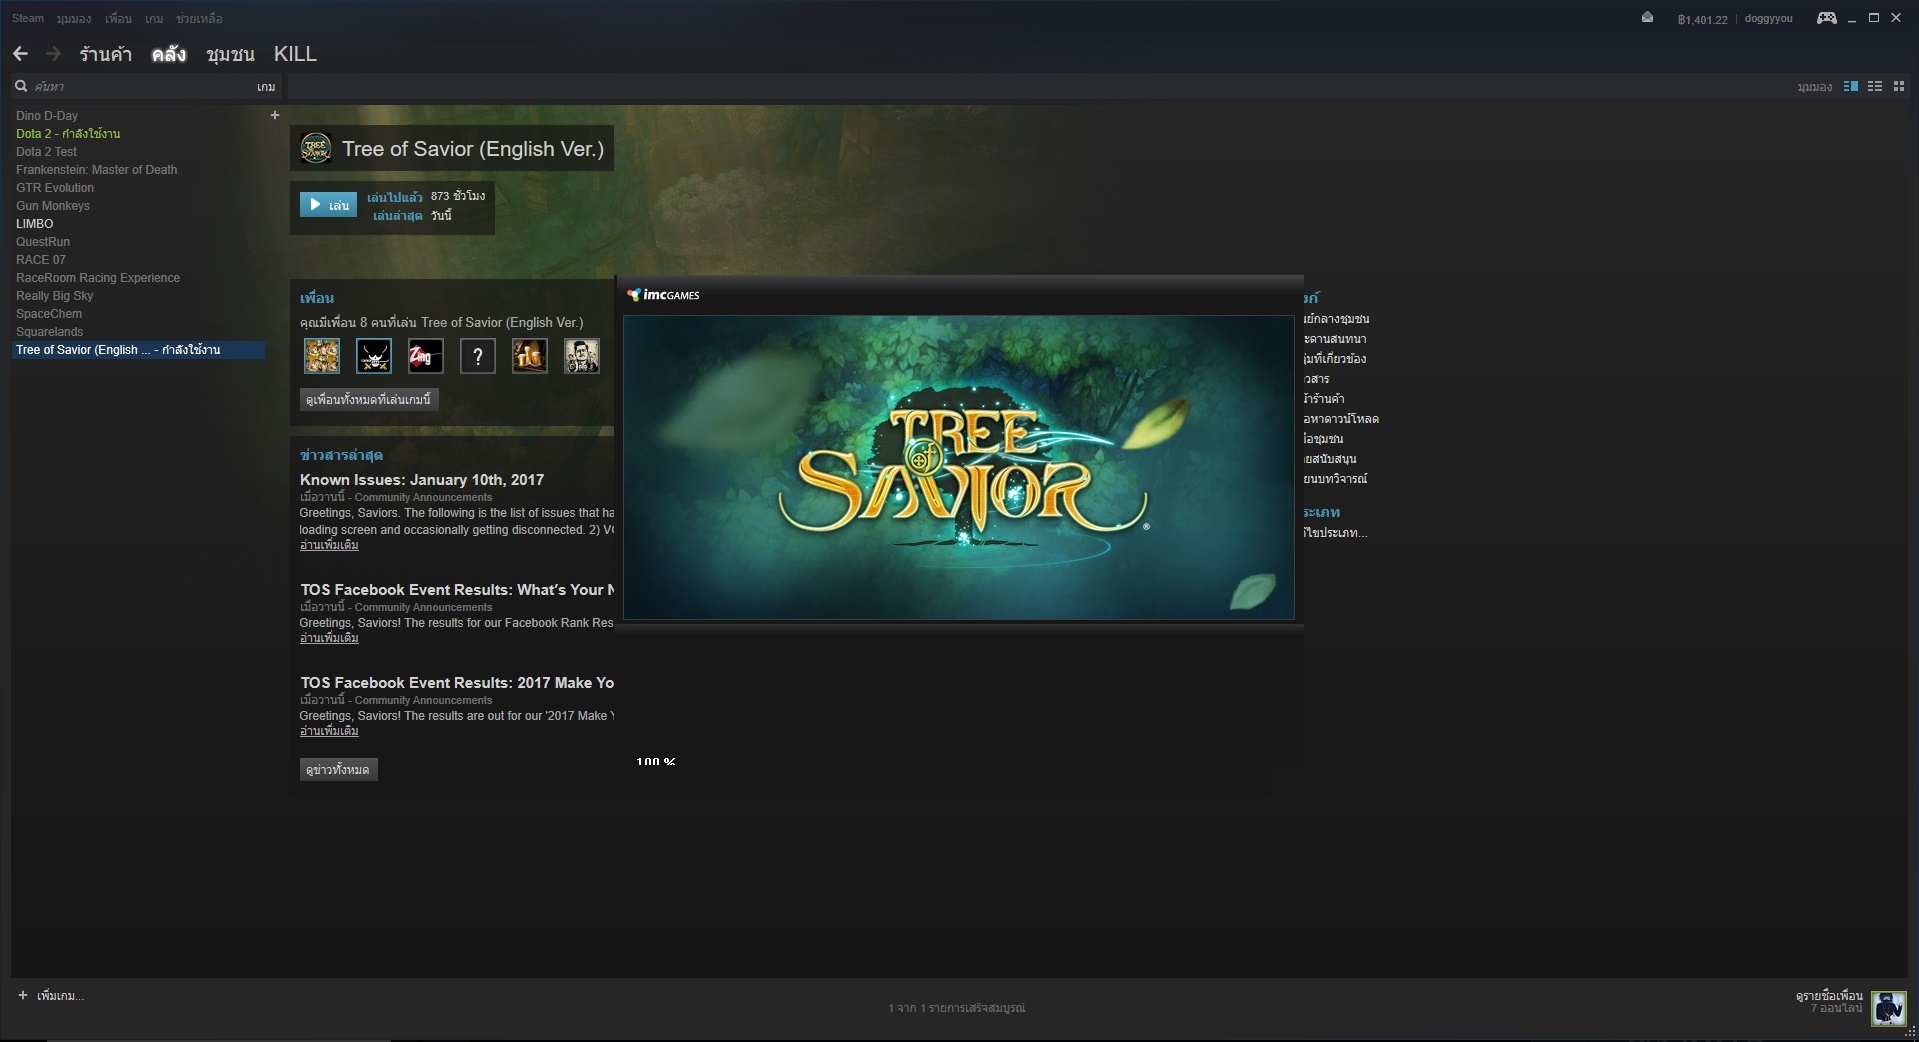Expand the friends list at bottom right

click(1829, 1001)
